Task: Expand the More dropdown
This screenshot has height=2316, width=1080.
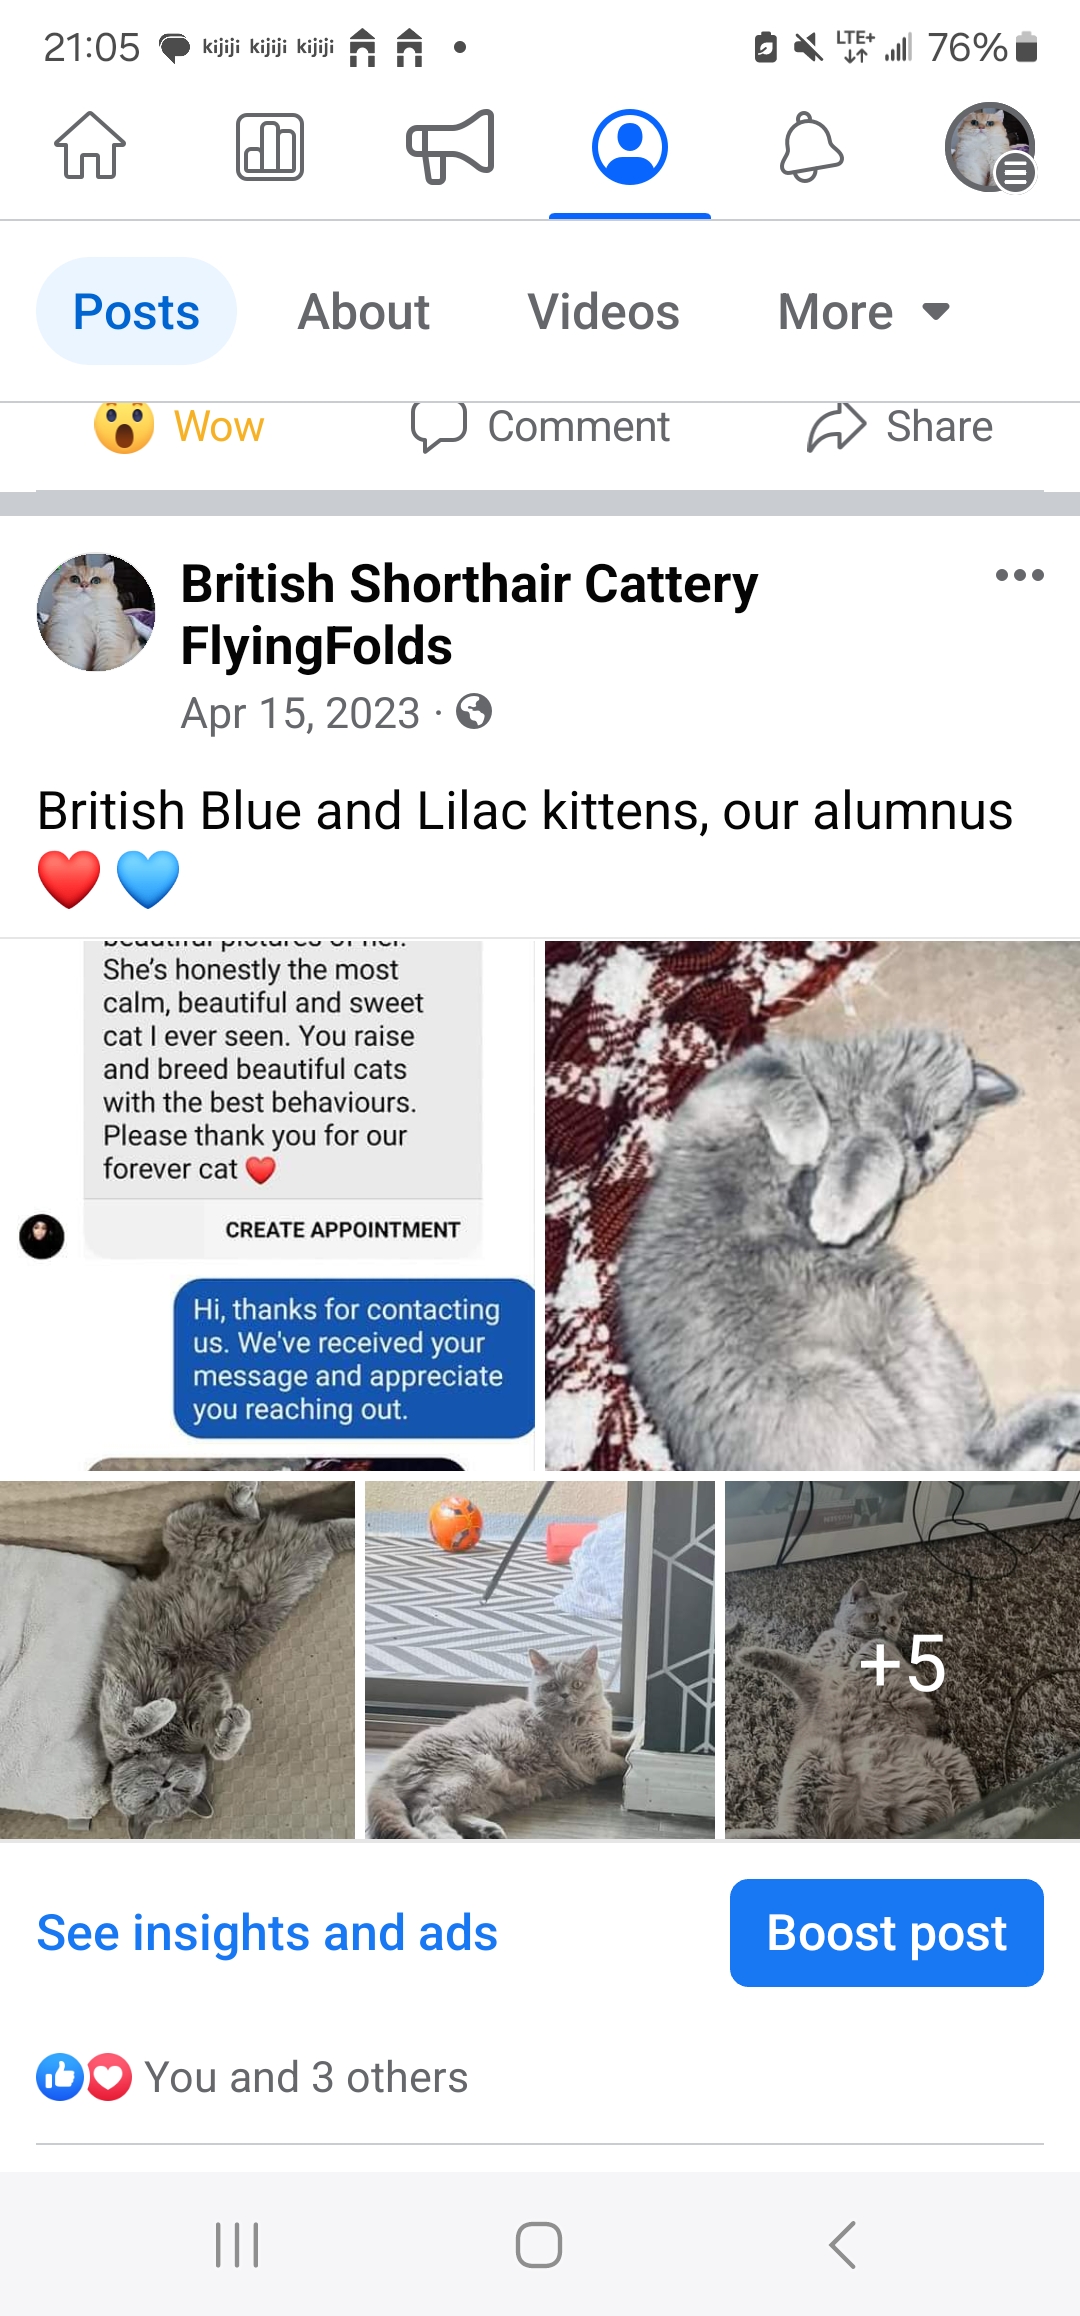Action: pos(864,311)
